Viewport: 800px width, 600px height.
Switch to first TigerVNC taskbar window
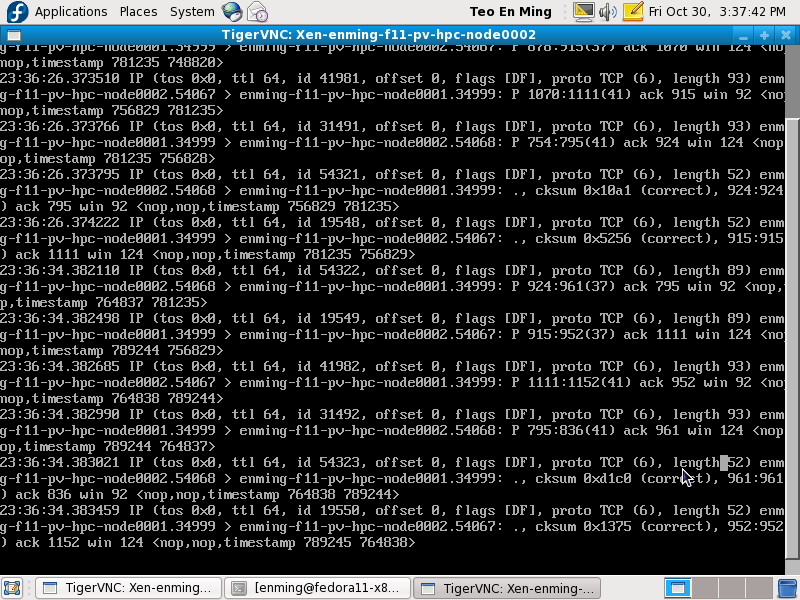[x=128, y=588]
